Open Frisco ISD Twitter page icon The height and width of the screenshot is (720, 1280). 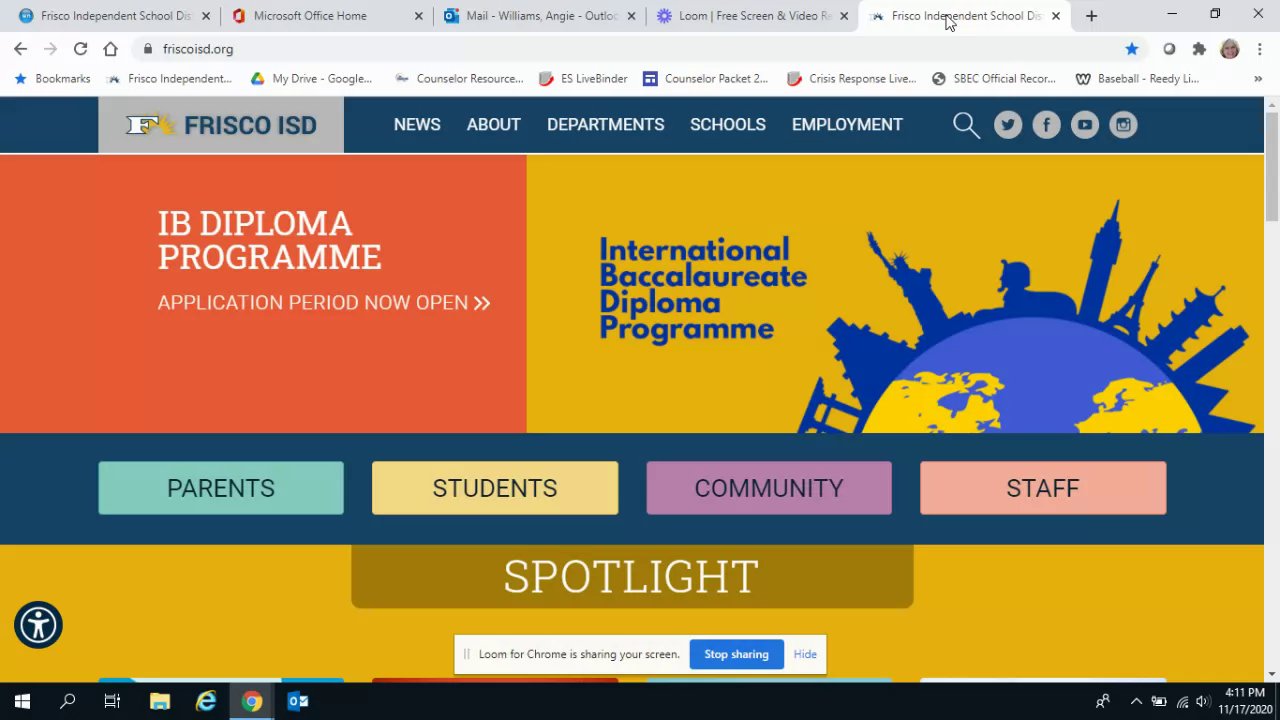[x=1008, y=125]
